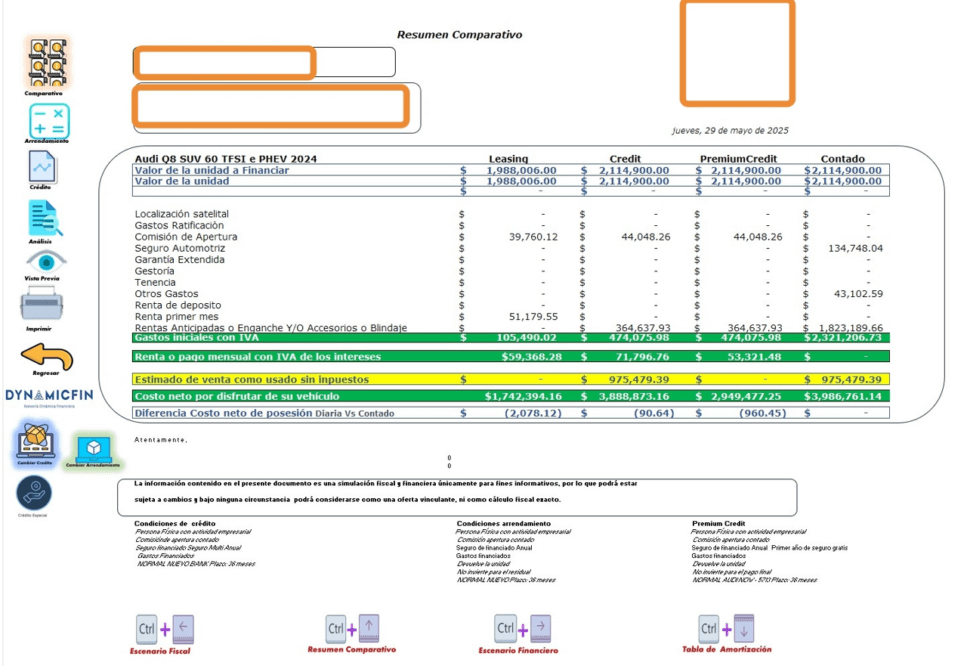Click the DYNAMICFIN logo

click(x=50, y=395)
